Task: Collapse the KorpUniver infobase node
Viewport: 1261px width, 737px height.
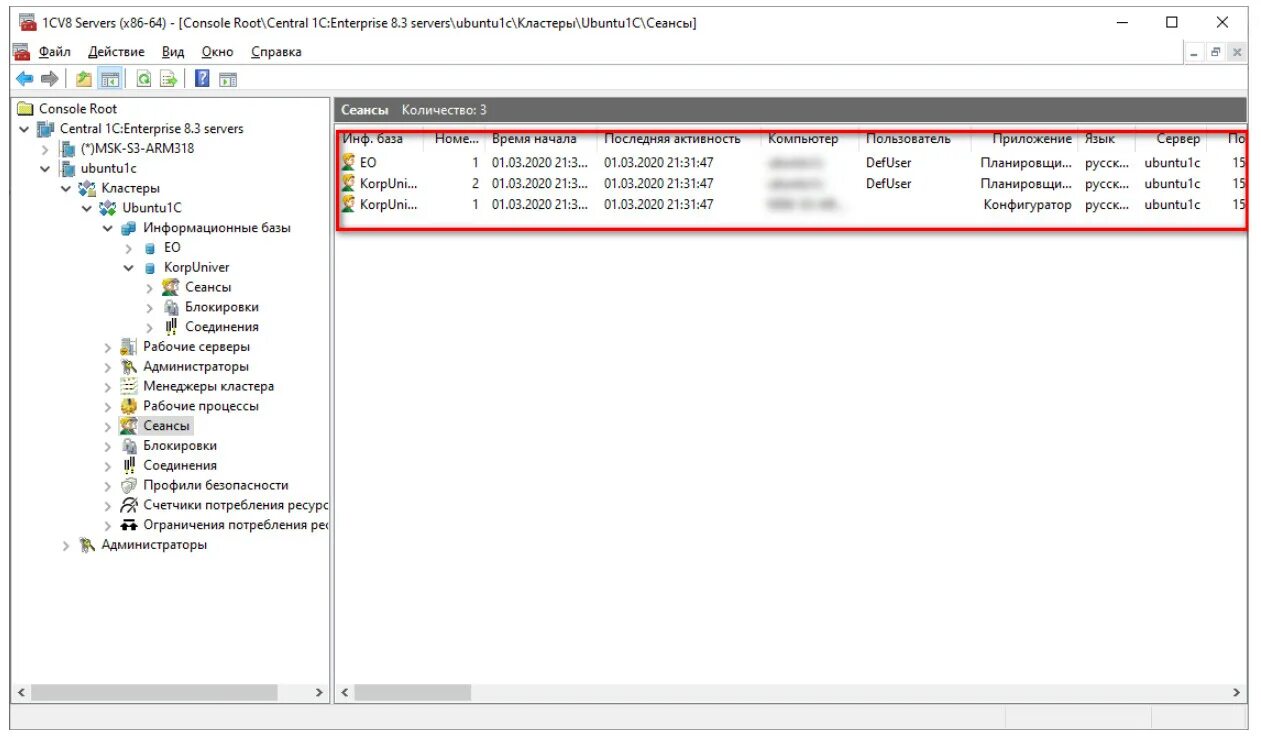Action: pyautogui.click(x=129, y=268)
